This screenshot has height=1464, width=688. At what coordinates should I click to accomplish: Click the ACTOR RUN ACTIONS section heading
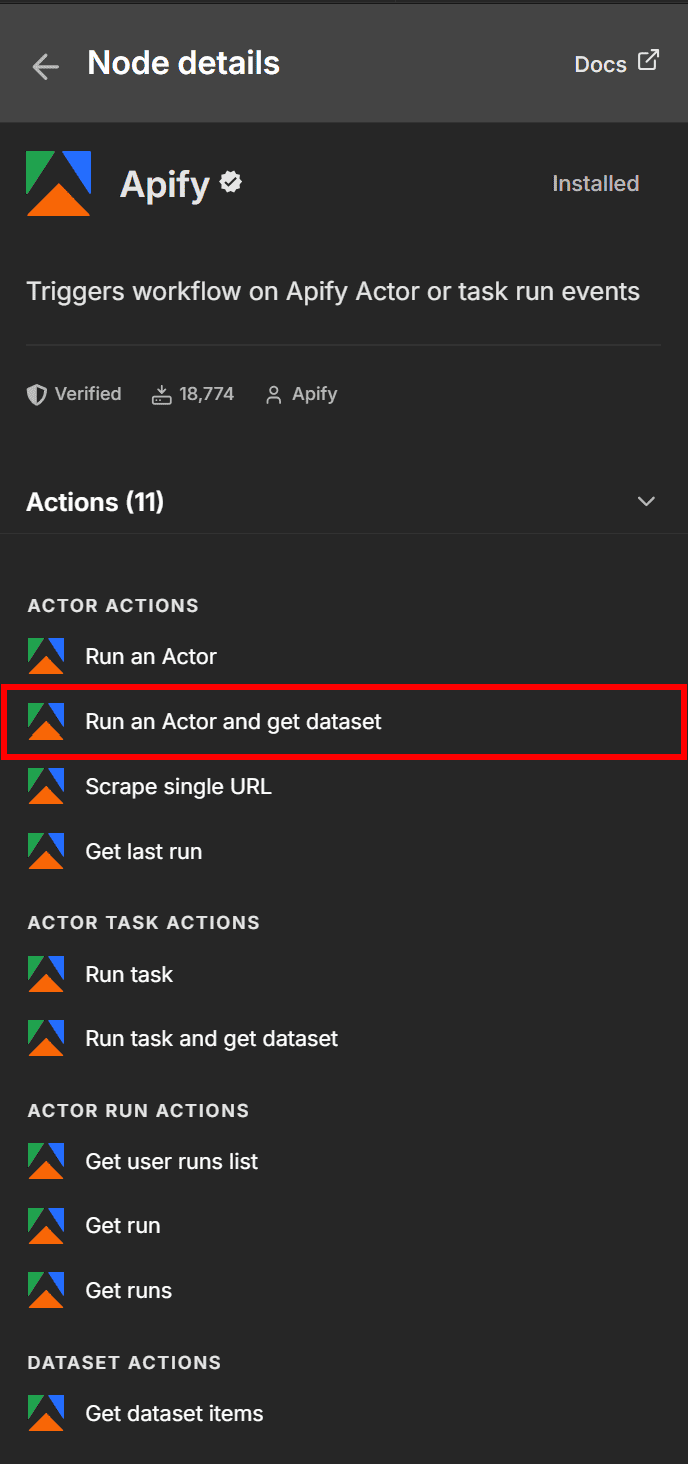(138, 1111)
